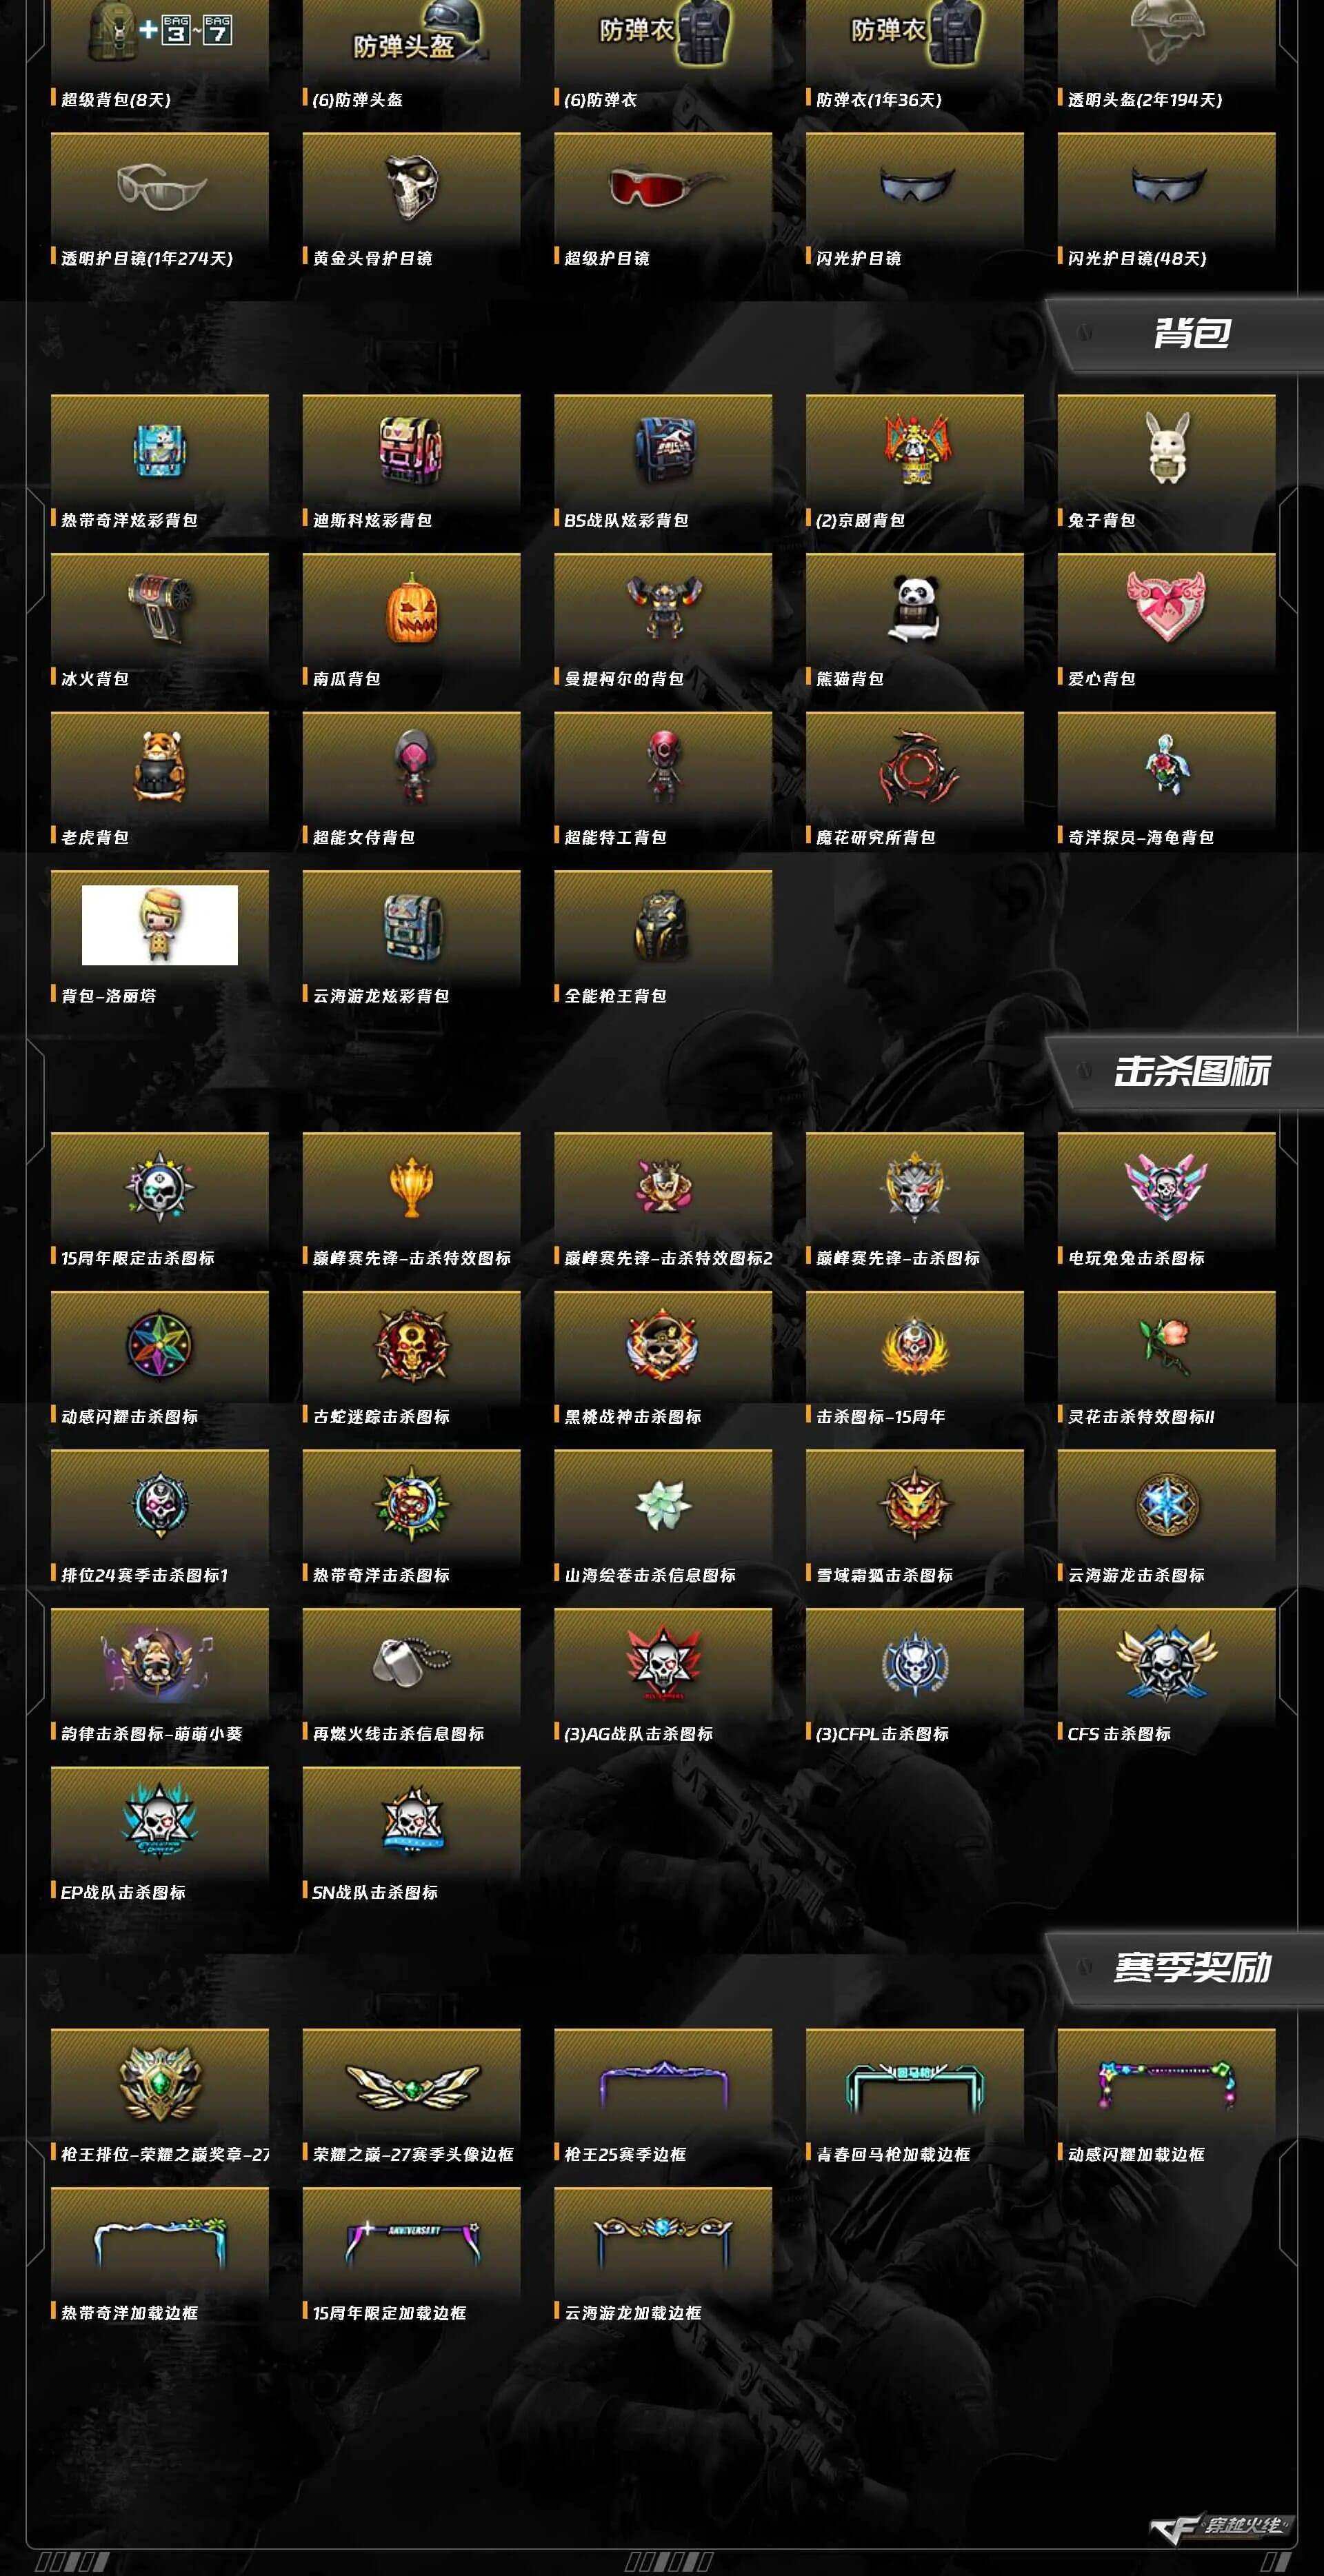1324x2576 pixels.
Task: Select the pink heart backpack icon
Action: pyautogui.click(x=1166, y=606)
